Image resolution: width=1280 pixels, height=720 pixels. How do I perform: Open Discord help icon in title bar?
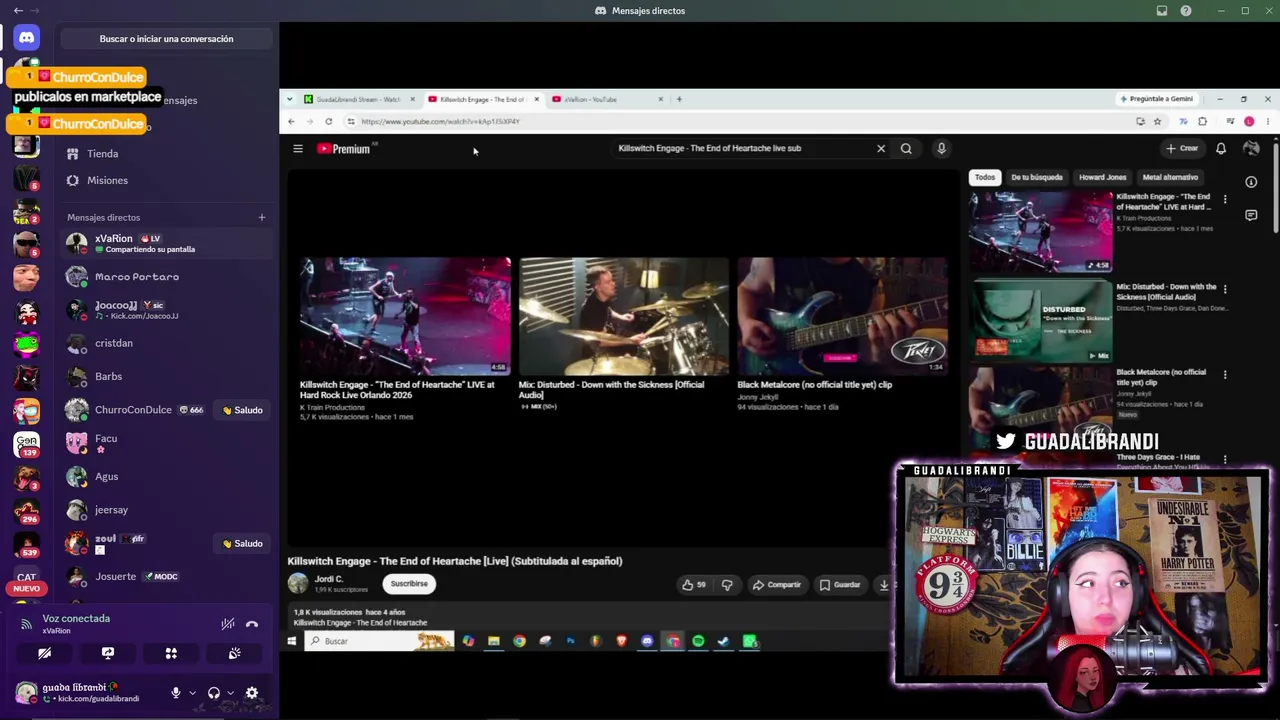pyautogui.click(x=1186, y=11)
